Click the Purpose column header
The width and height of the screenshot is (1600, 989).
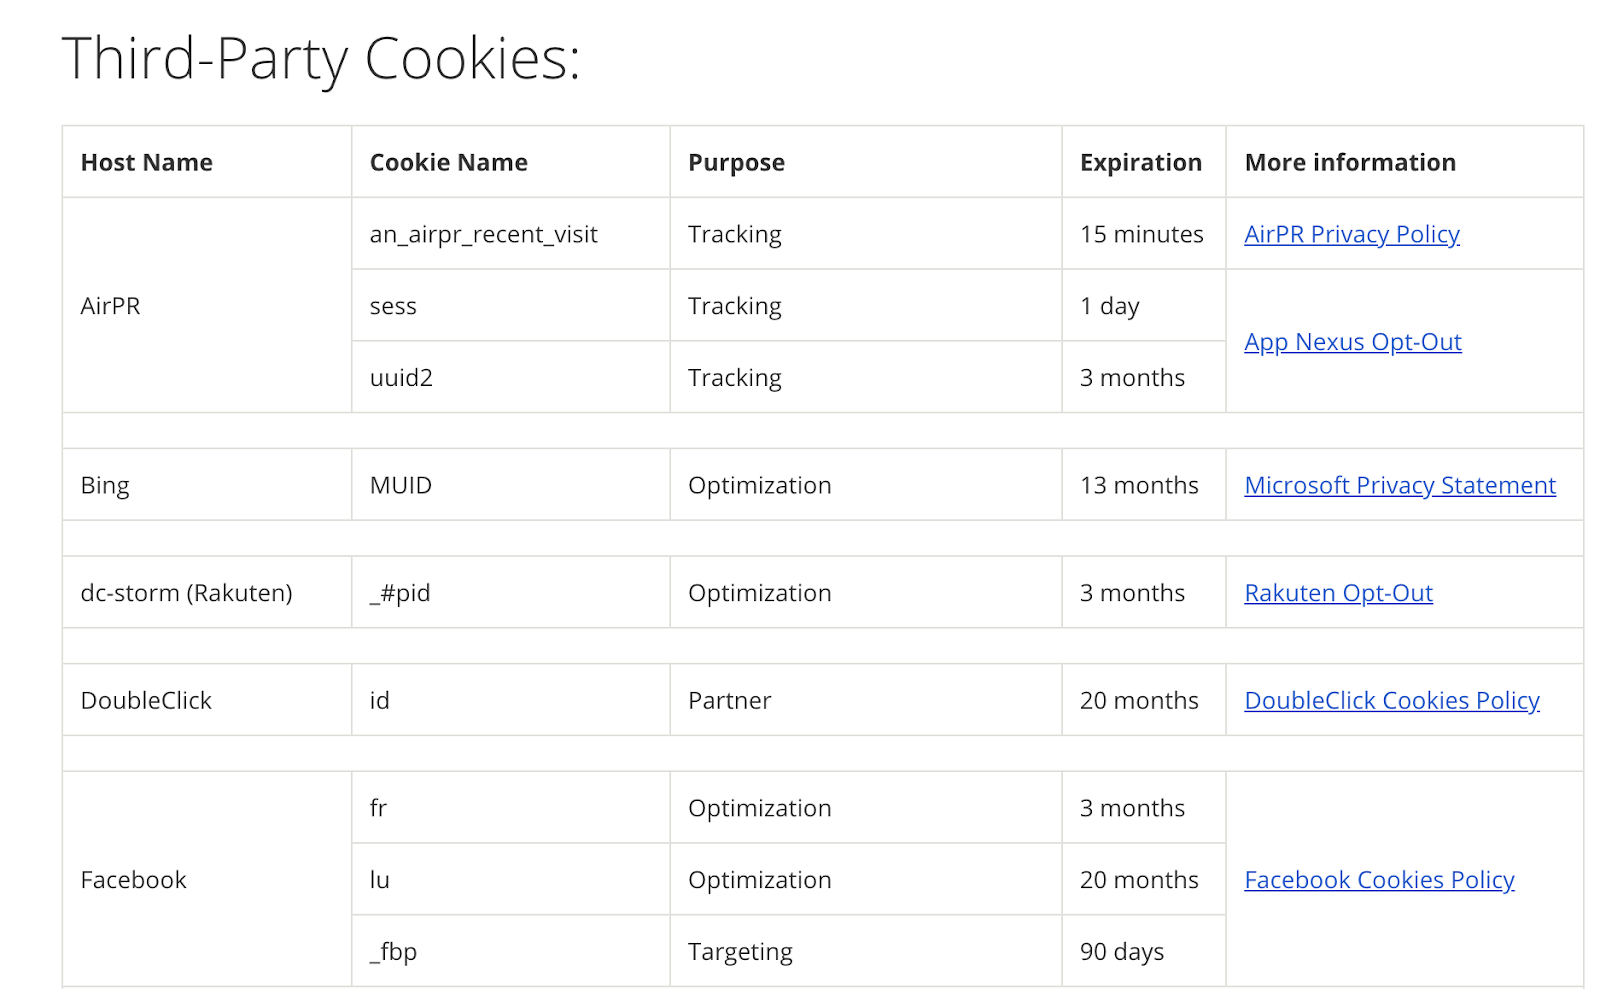[866, 162]
